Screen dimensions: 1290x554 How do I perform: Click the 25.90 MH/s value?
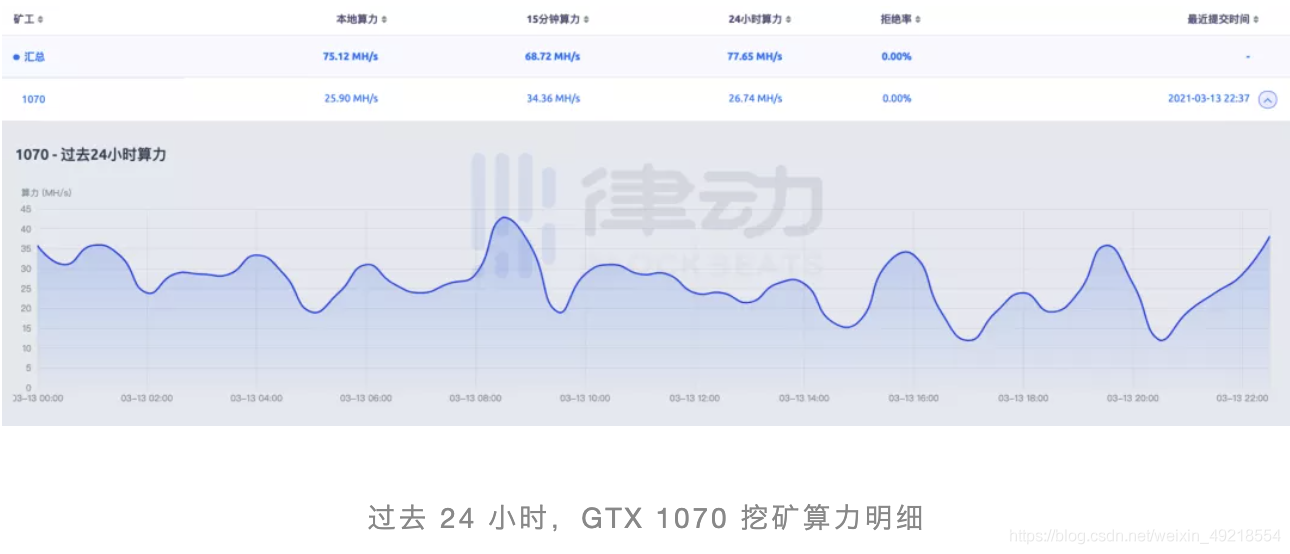tap(350, 99)
